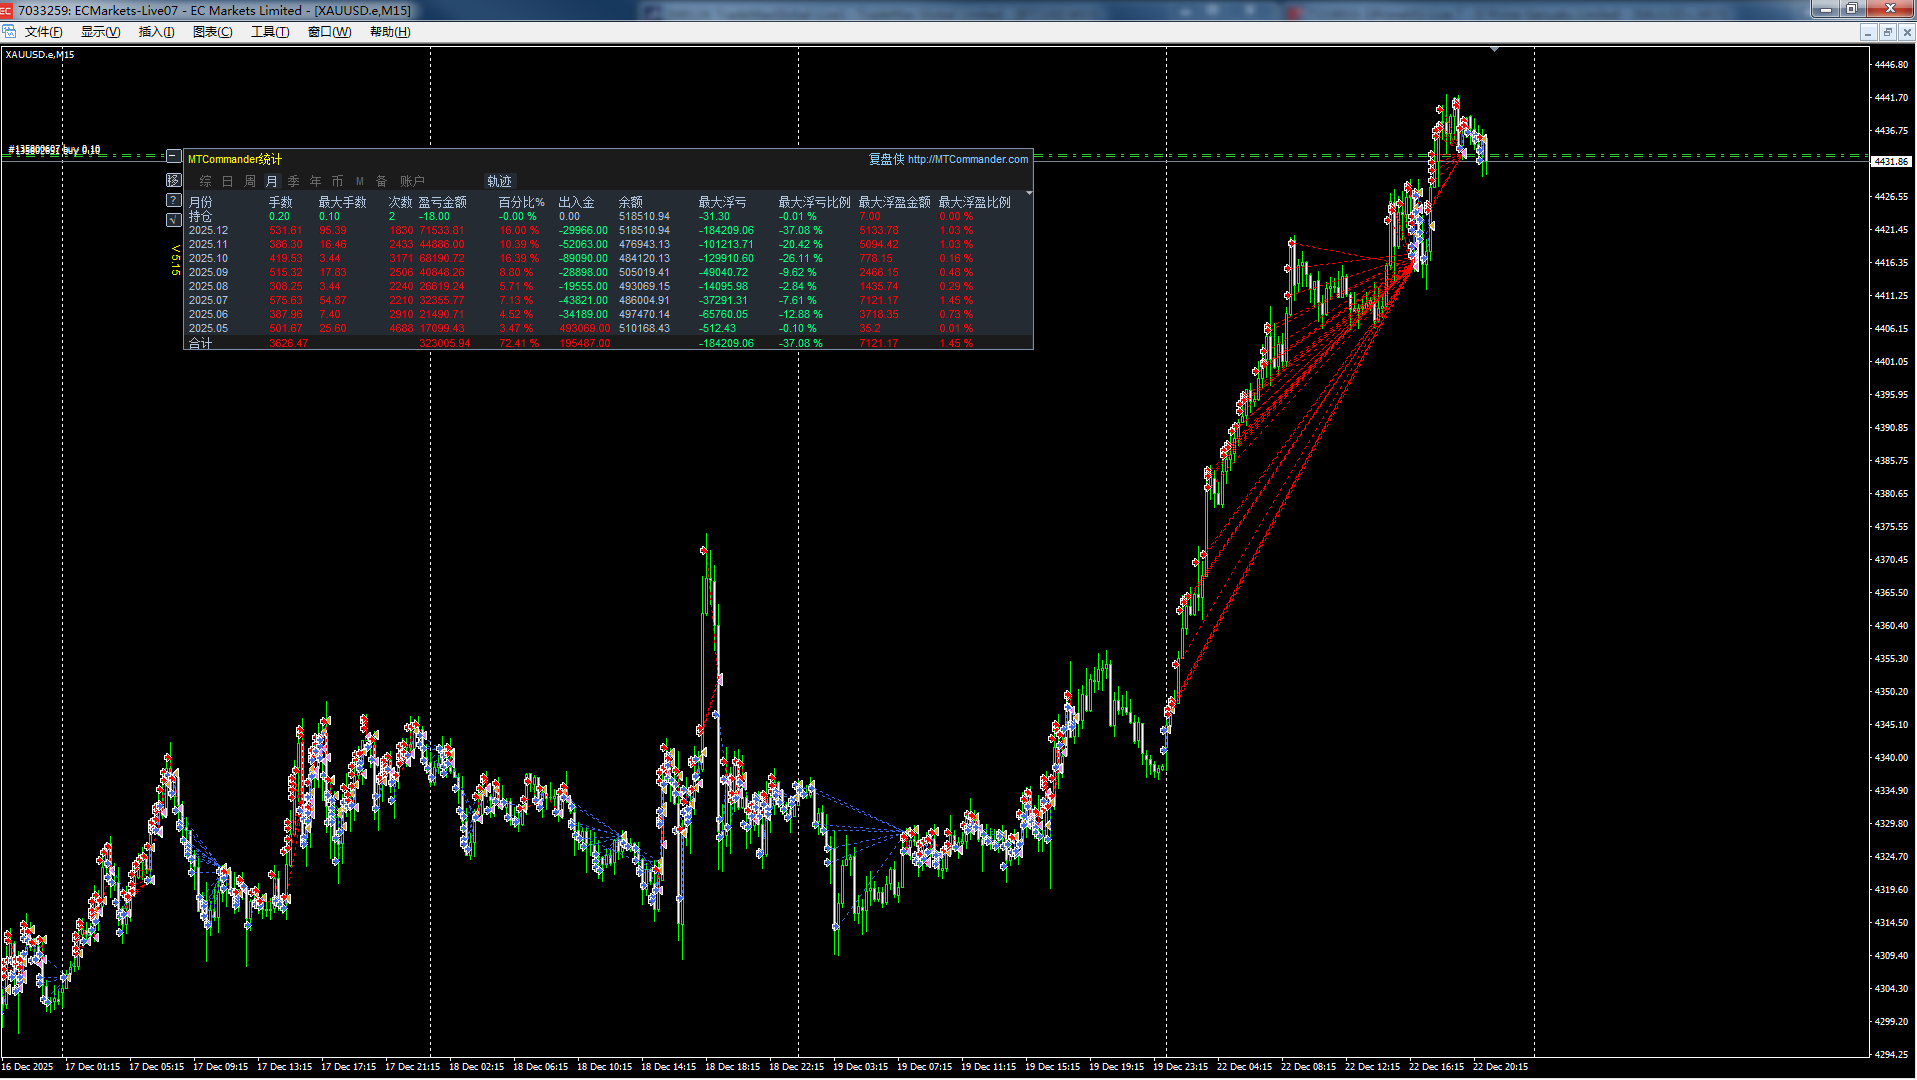Open the 文件(F) menu
The image size is (1917, 1080).
(x=43, y=32)
